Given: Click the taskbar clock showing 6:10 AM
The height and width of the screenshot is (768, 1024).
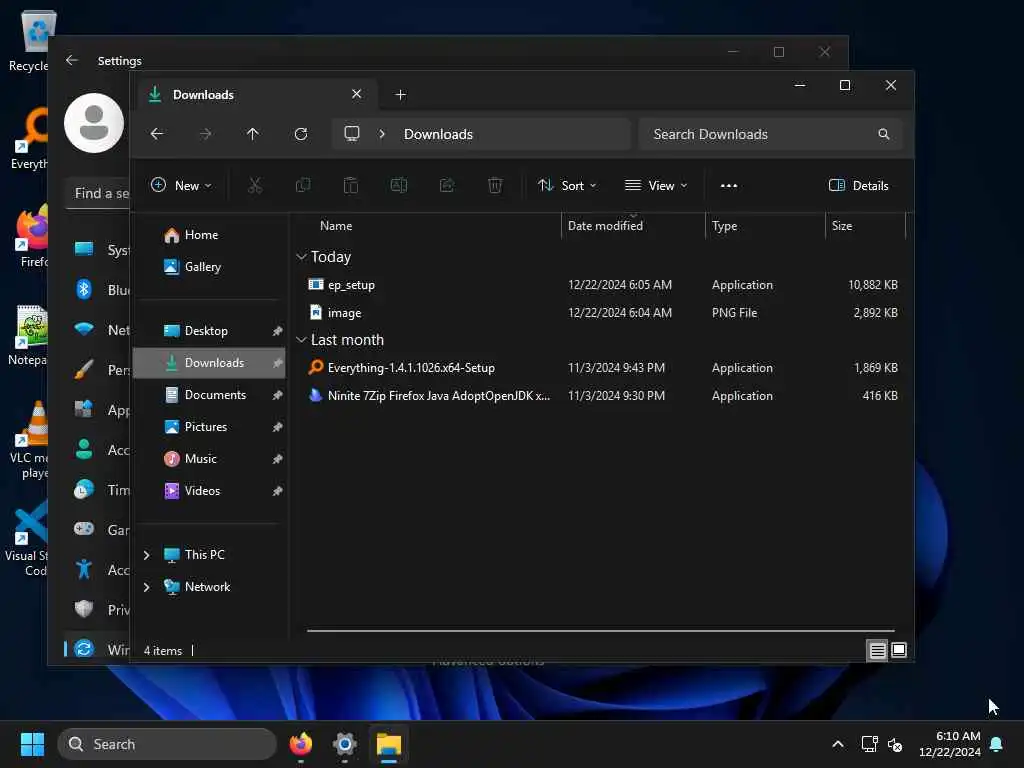Looking at the screenshot, I should pyautogui.click(x=950, y=744).
